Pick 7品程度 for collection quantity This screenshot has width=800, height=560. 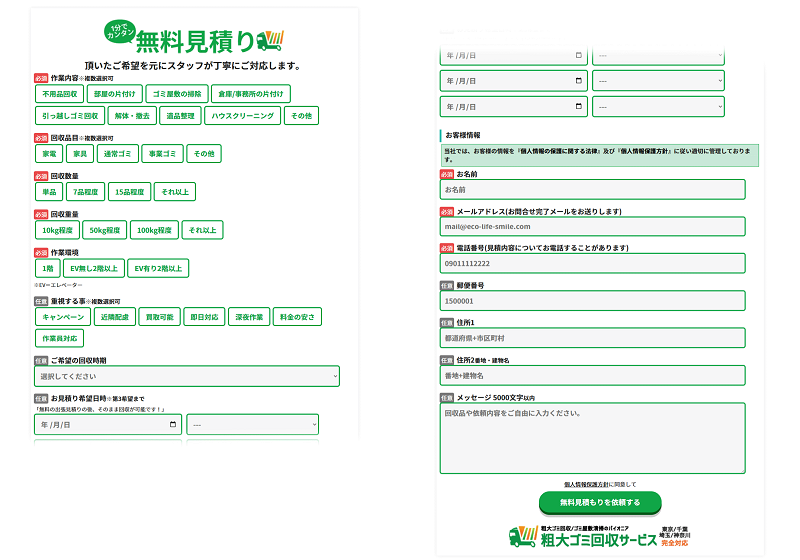click(85, 192)
